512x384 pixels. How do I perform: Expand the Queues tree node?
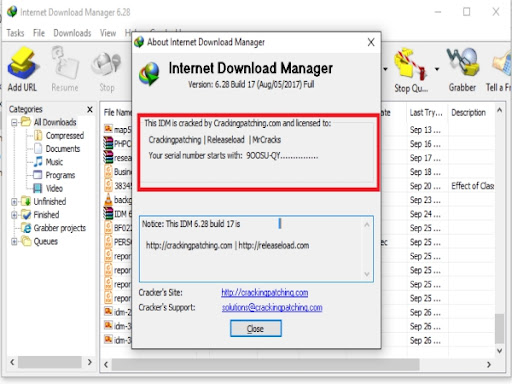14,241
